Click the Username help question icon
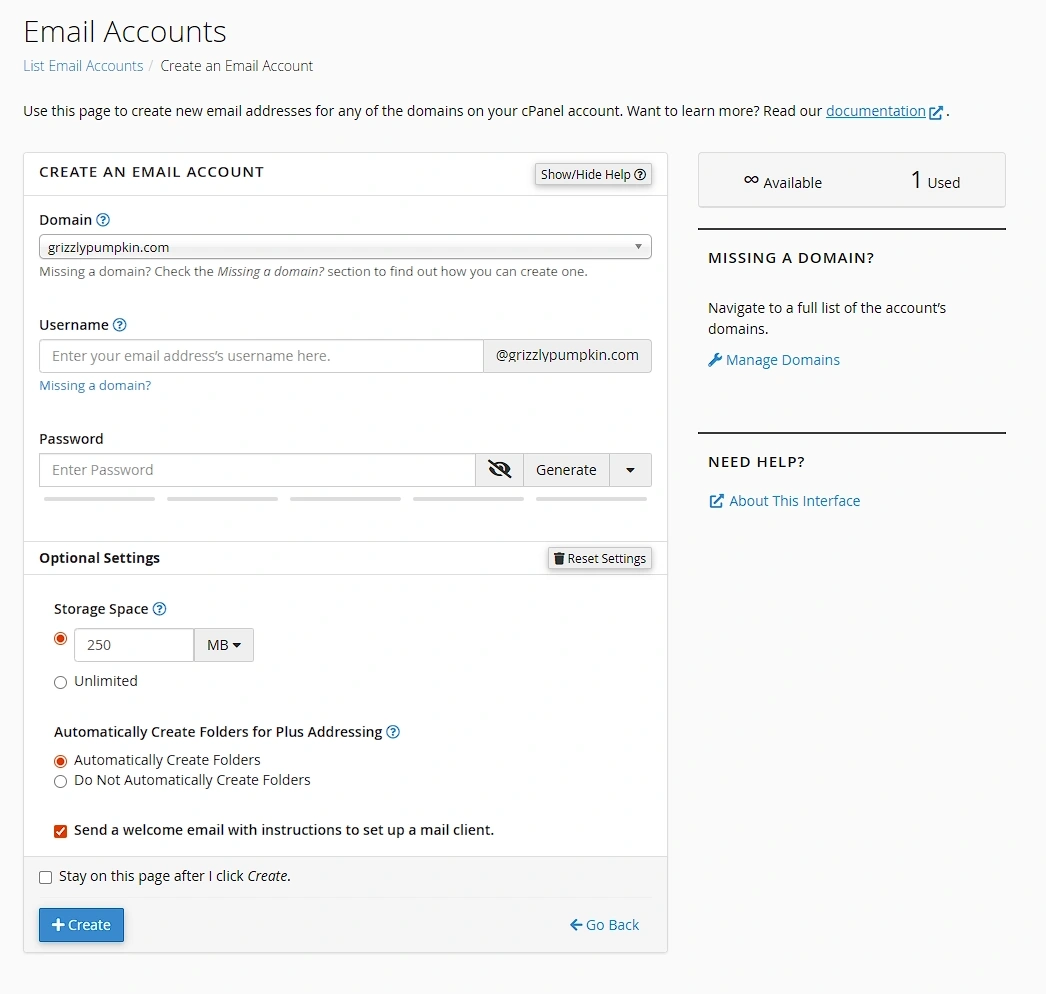This screenshot has height=994, width=1046. click(x=119, y=324)
